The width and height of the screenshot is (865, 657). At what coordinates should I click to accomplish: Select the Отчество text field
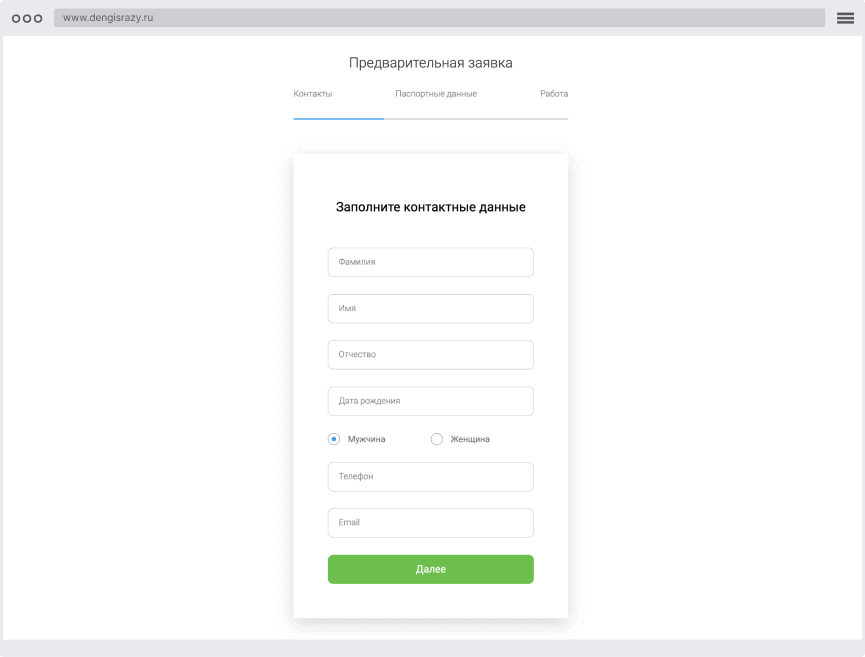pyautogui.click(x=430, y=354)
